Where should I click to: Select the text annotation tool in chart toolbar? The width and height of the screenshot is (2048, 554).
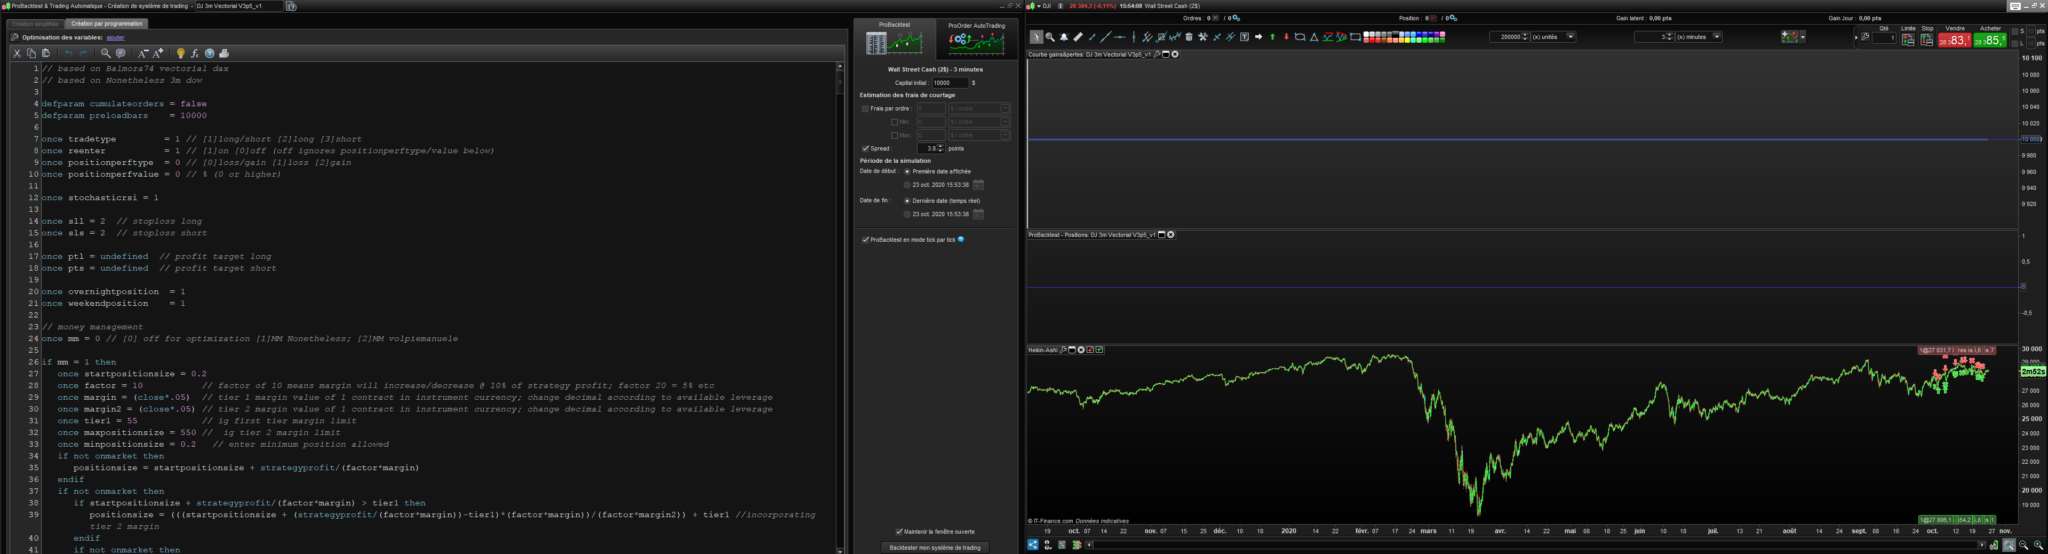1244,37
